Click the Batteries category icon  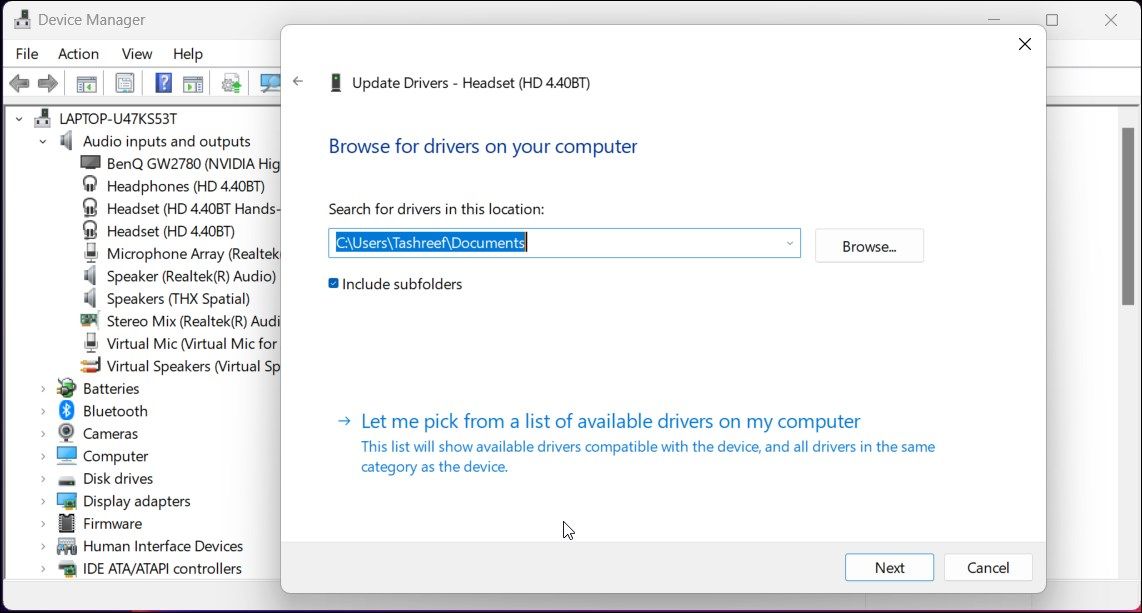point(66,388)
